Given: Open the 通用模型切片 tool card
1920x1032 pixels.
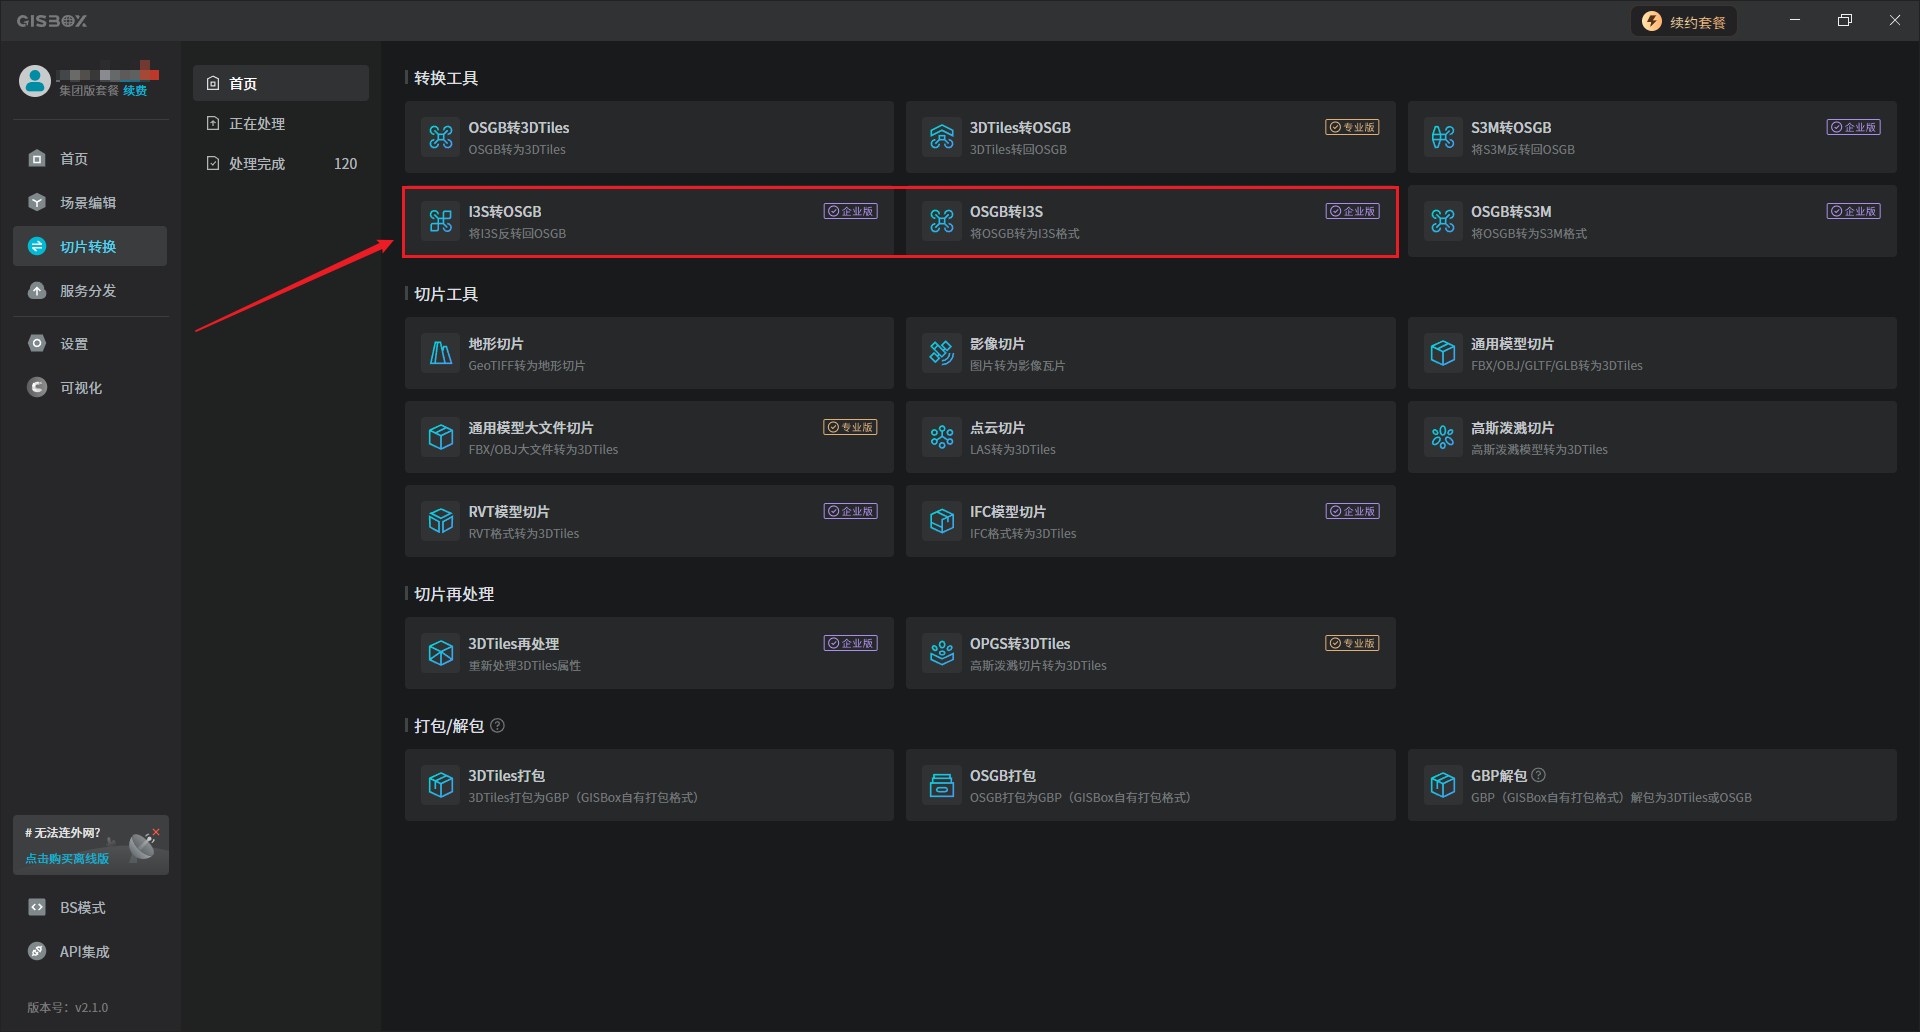Looking at the screenshot, I should [1651, 353].
